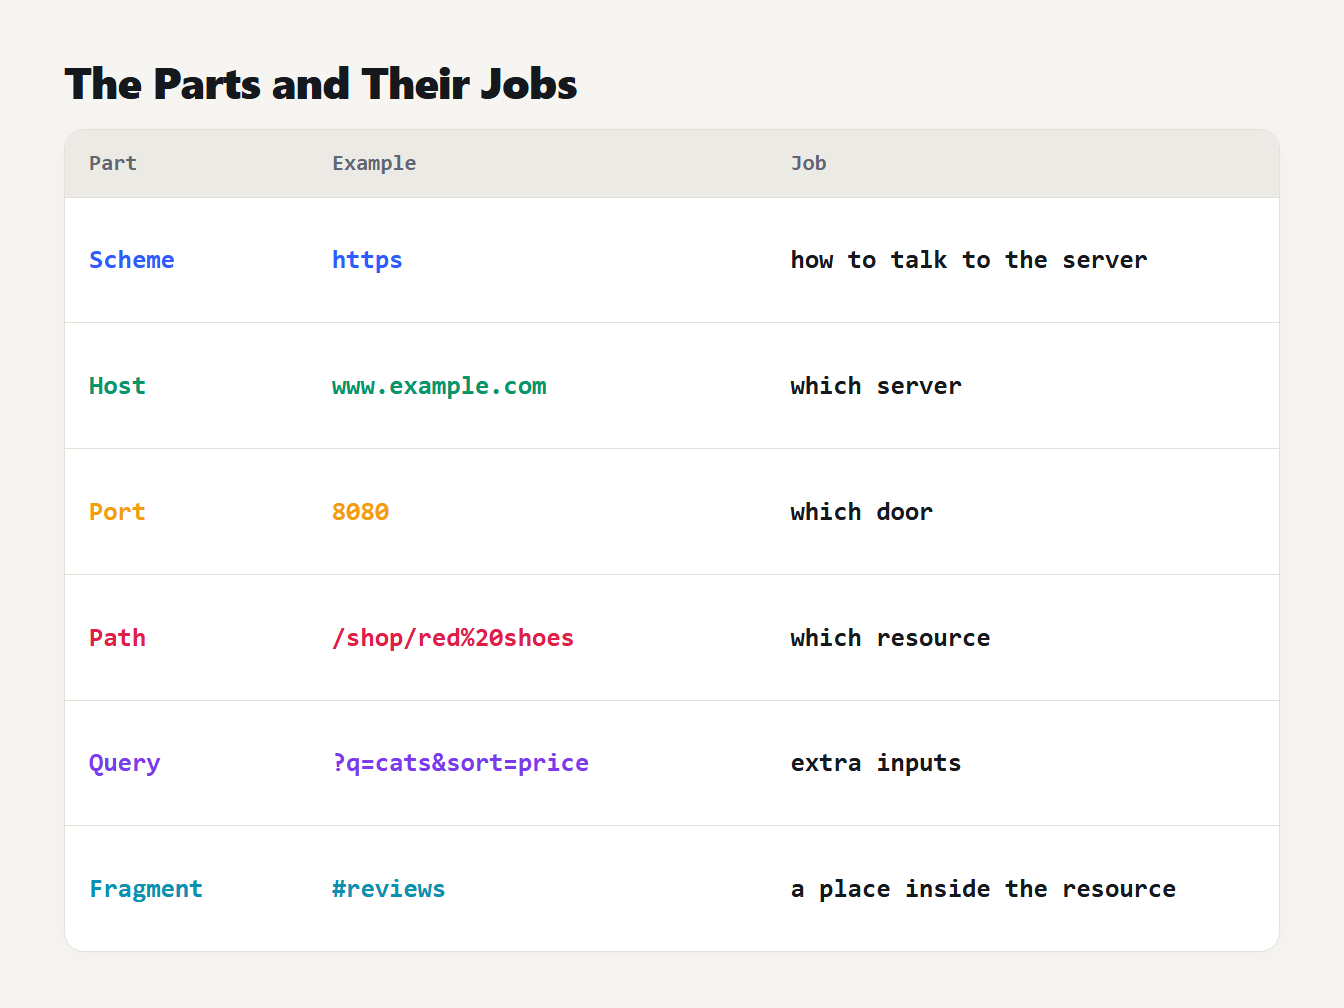Click the heading 'The Parts and Their Jobs'
The image size is (1344, 1008).
(x=321, y=84)
